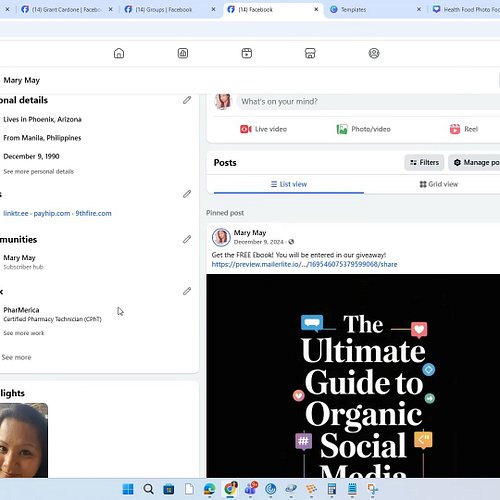The image size is (500, 500).
Task: Edit communities section with the pencil icon
Action: tap(187, 239)
